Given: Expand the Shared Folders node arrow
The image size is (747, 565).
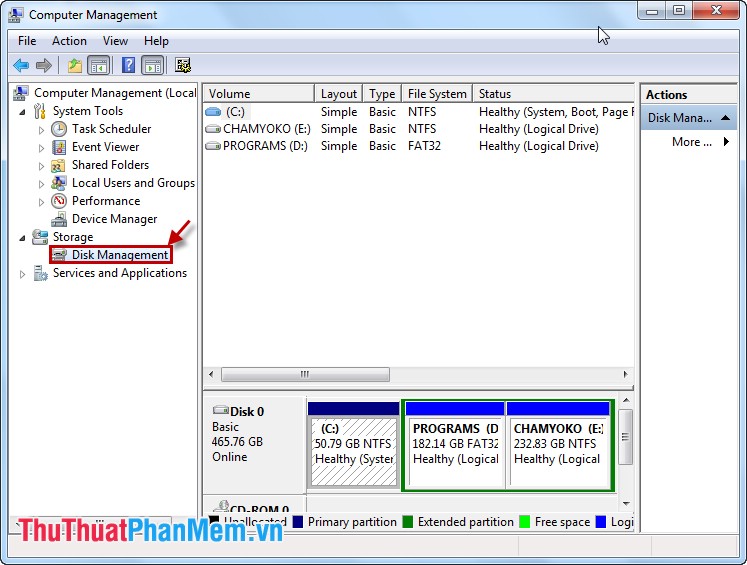Looking at the screenshot, I should [41, 166].
